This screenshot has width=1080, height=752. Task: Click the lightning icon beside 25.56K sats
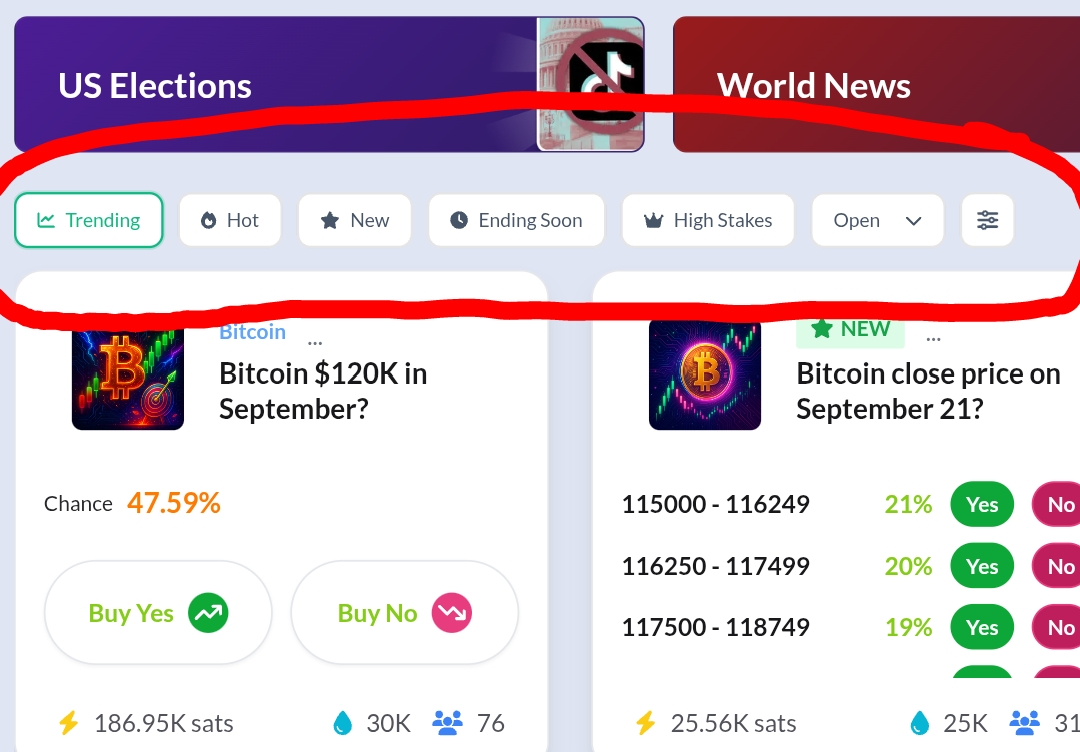click(645, 723)
